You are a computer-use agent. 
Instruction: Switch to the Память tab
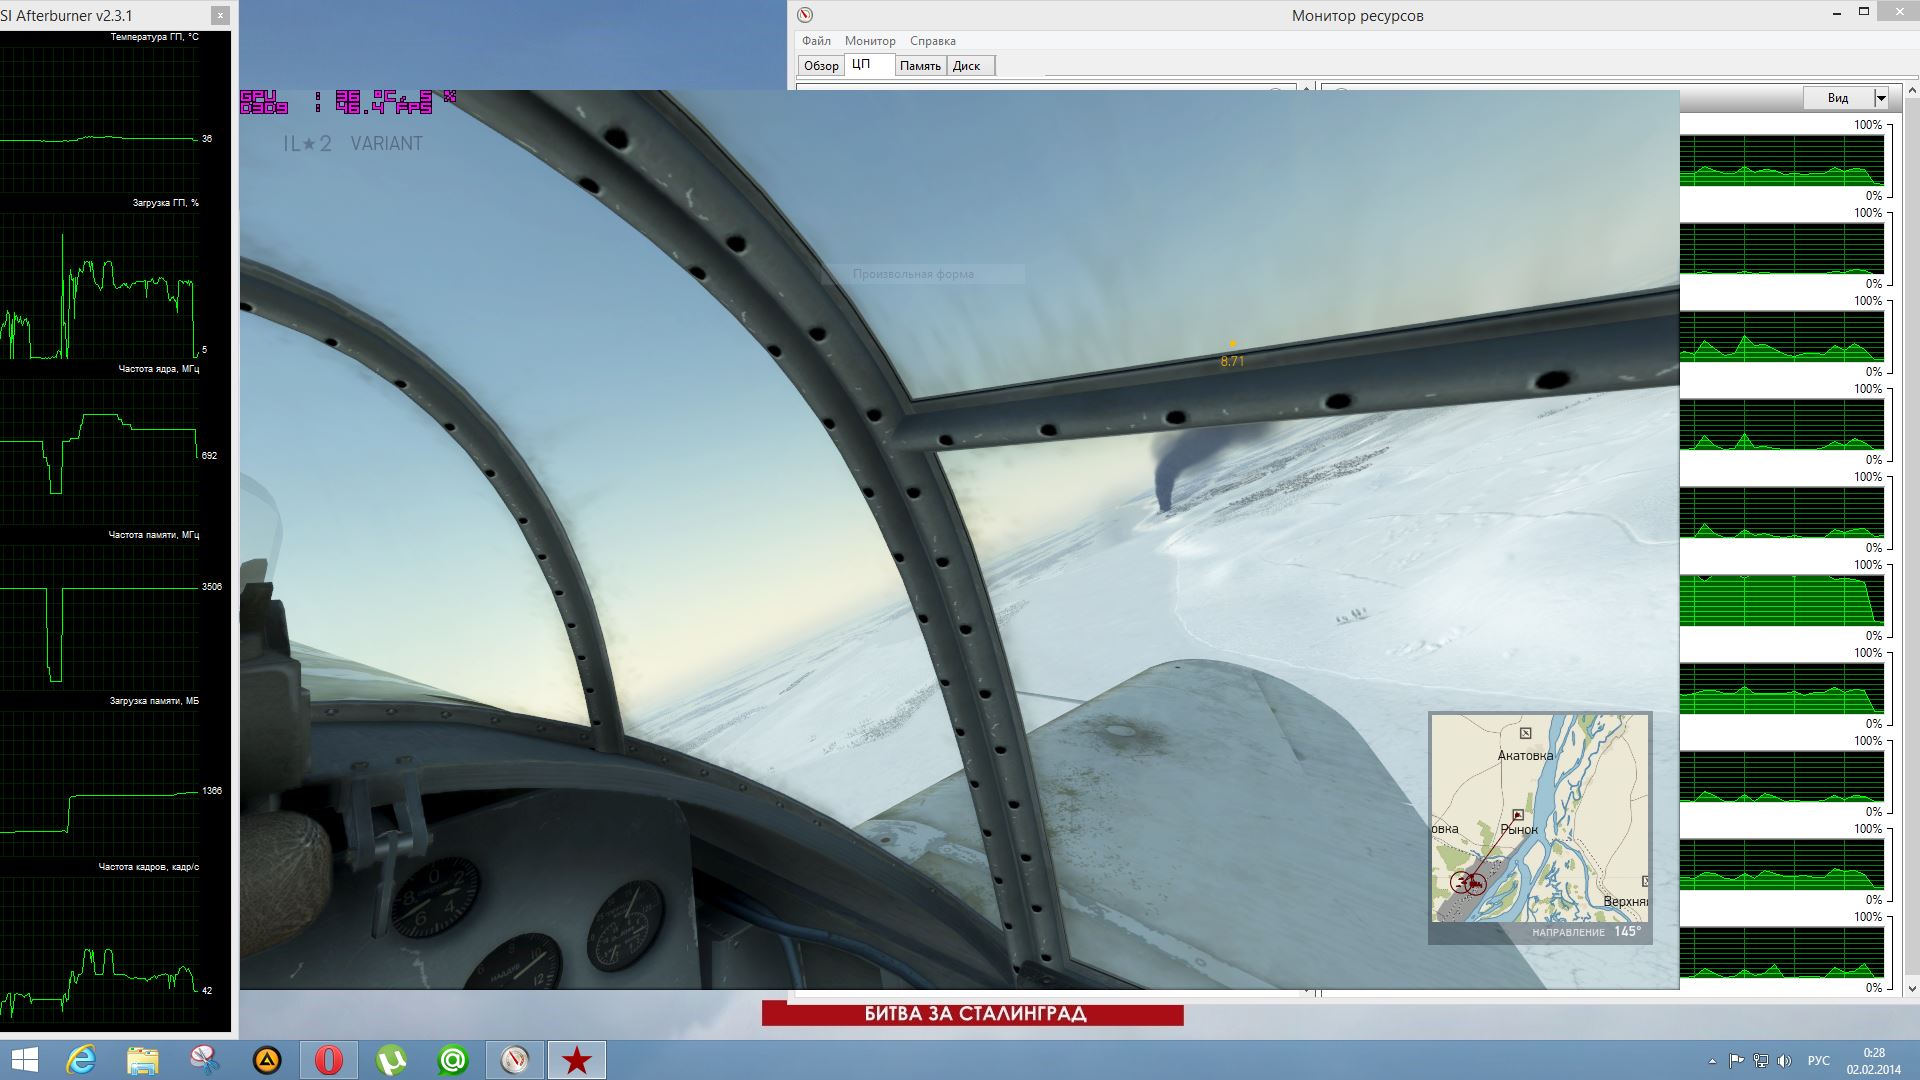[x=920, y=66]
